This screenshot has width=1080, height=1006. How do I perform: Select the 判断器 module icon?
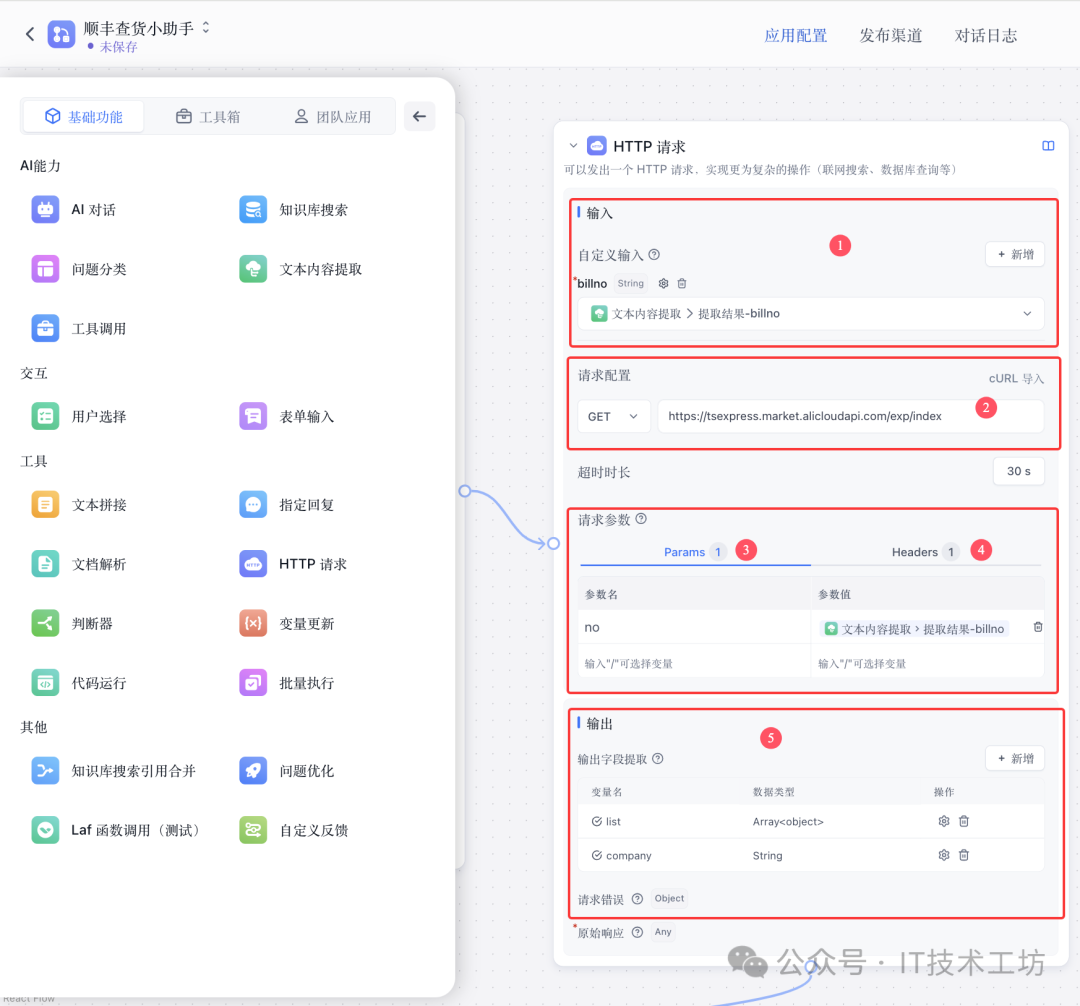(x=45, y=623)
